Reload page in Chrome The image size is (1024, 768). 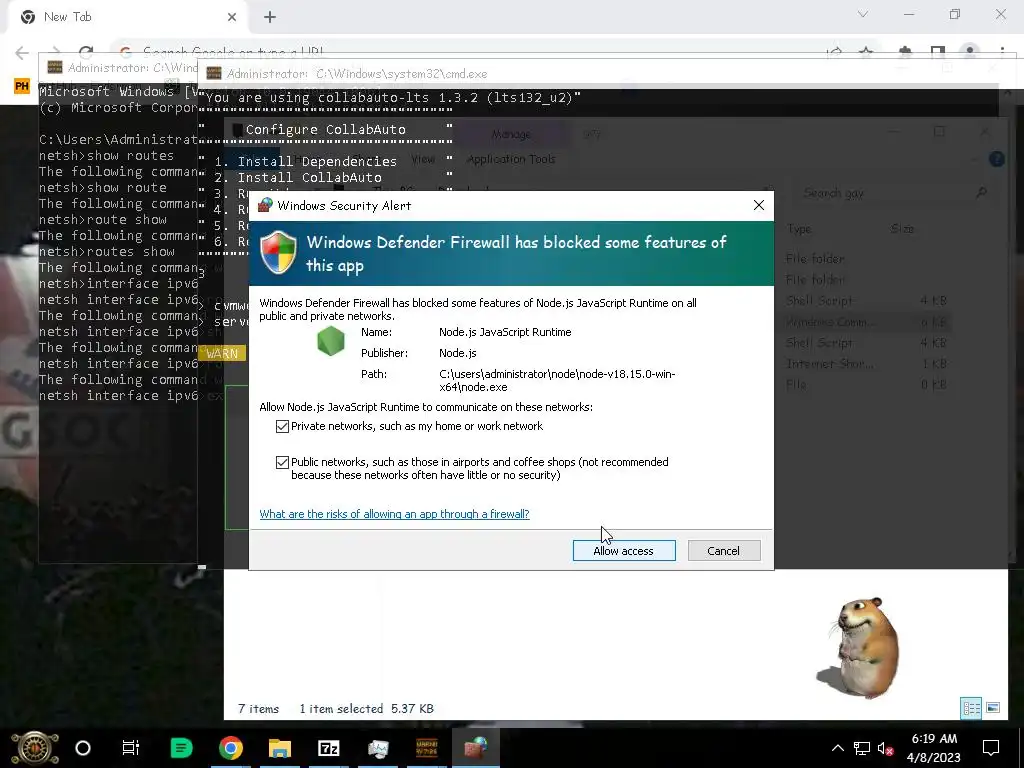(x=86, y=52)
